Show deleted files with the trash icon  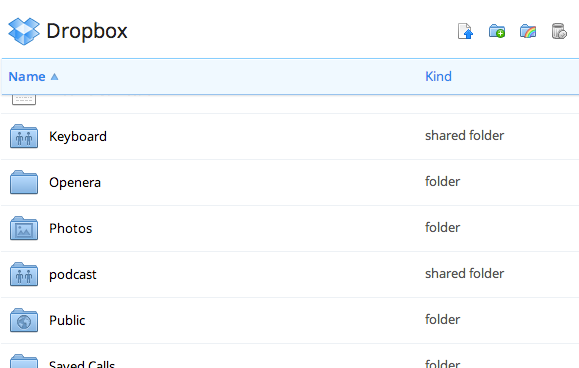click(x=559, y=31)
